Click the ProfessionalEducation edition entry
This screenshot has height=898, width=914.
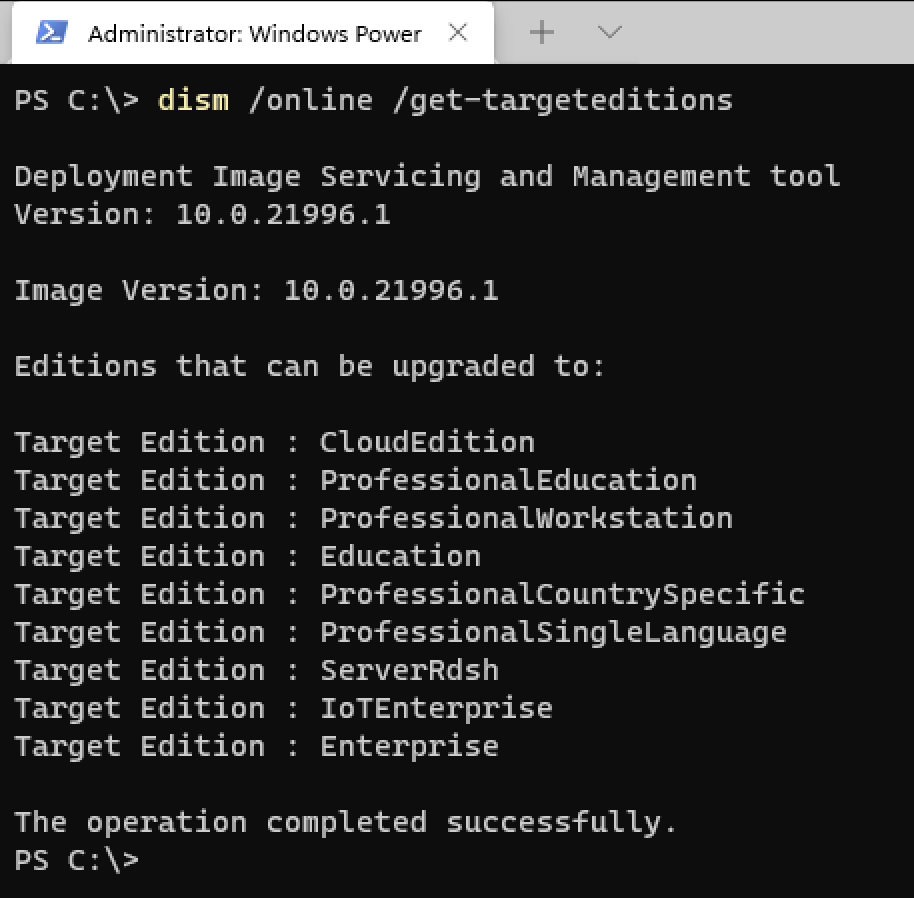click(508, 481)
